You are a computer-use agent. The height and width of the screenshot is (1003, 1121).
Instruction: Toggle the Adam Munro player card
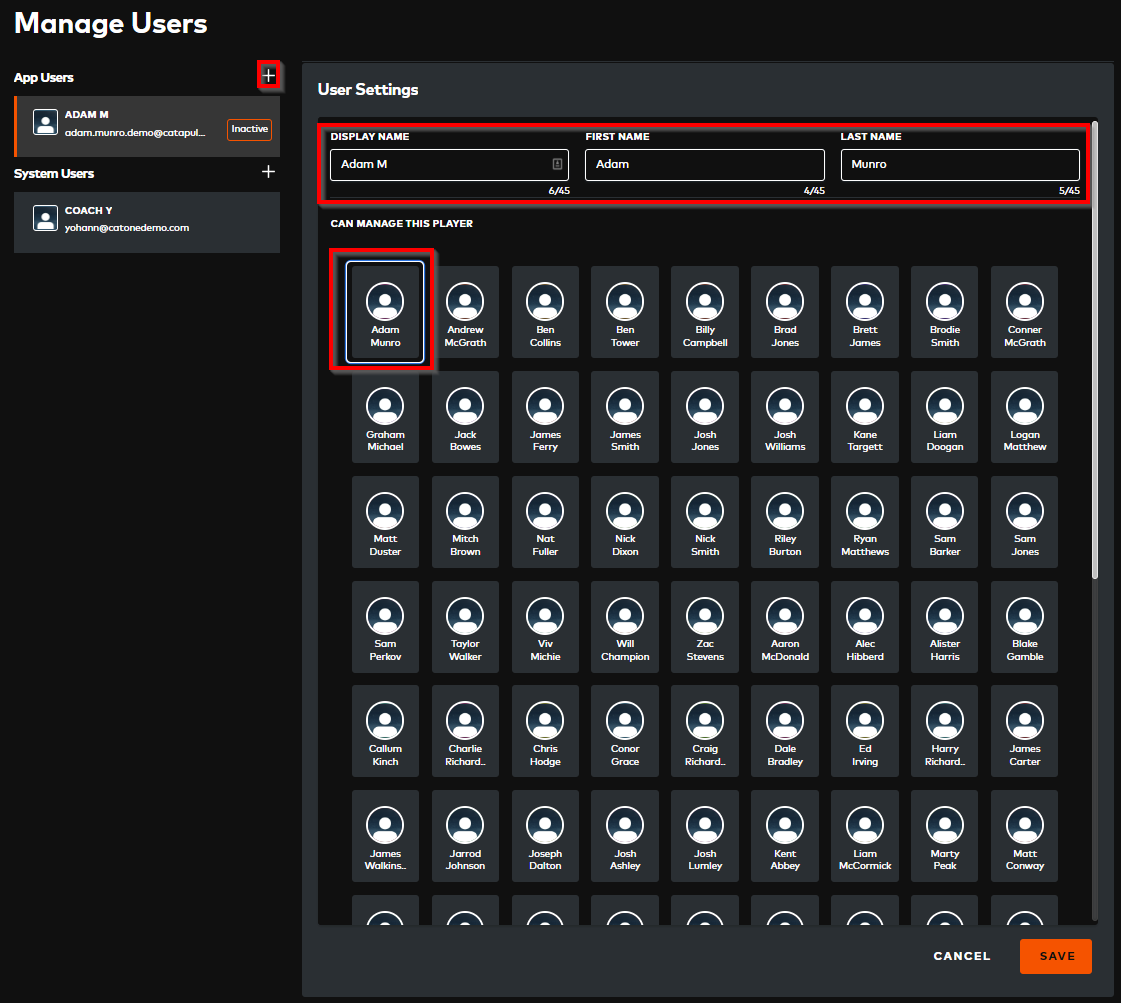tap(385, 312)
